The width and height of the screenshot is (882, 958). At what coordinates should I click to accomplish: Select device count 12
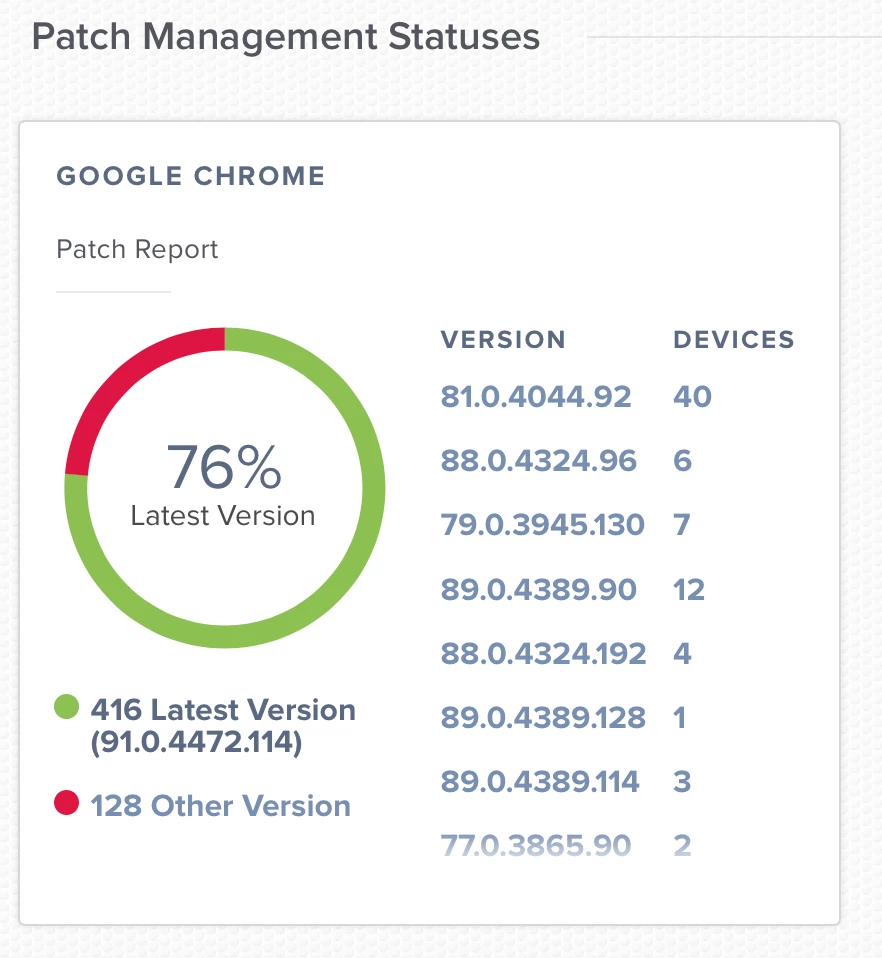(x=688, y=590)
